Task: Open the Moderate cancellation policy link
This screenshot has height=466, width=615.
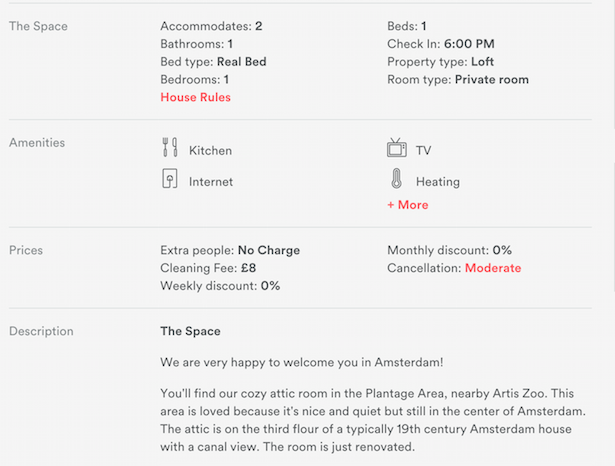Action: pos(493,268)
